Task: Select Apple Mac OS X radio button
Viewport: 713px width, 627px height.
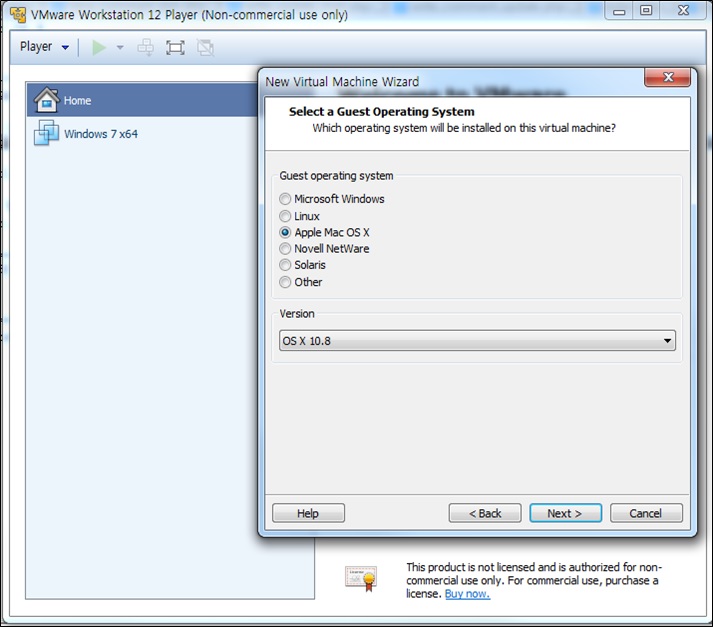Action: coord(285,232)
